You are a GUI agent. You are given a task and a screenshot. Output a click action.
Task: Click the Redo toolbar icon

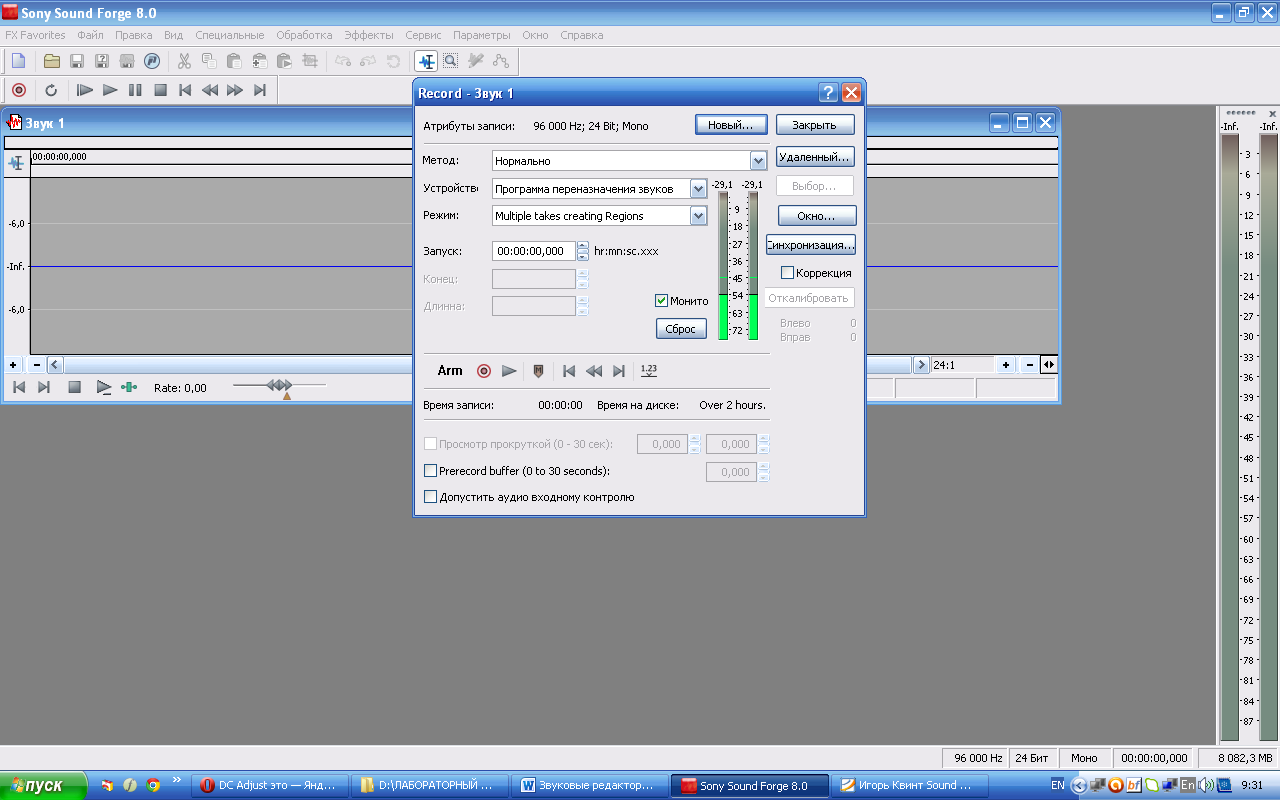pyautogui.click(x=368, y=61)
